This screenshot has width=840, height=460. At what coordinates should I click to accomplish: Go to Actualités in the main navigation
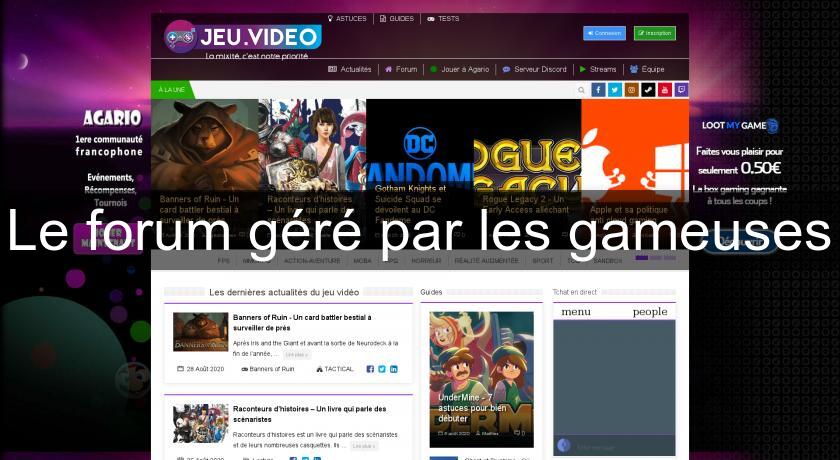(350, 70)
